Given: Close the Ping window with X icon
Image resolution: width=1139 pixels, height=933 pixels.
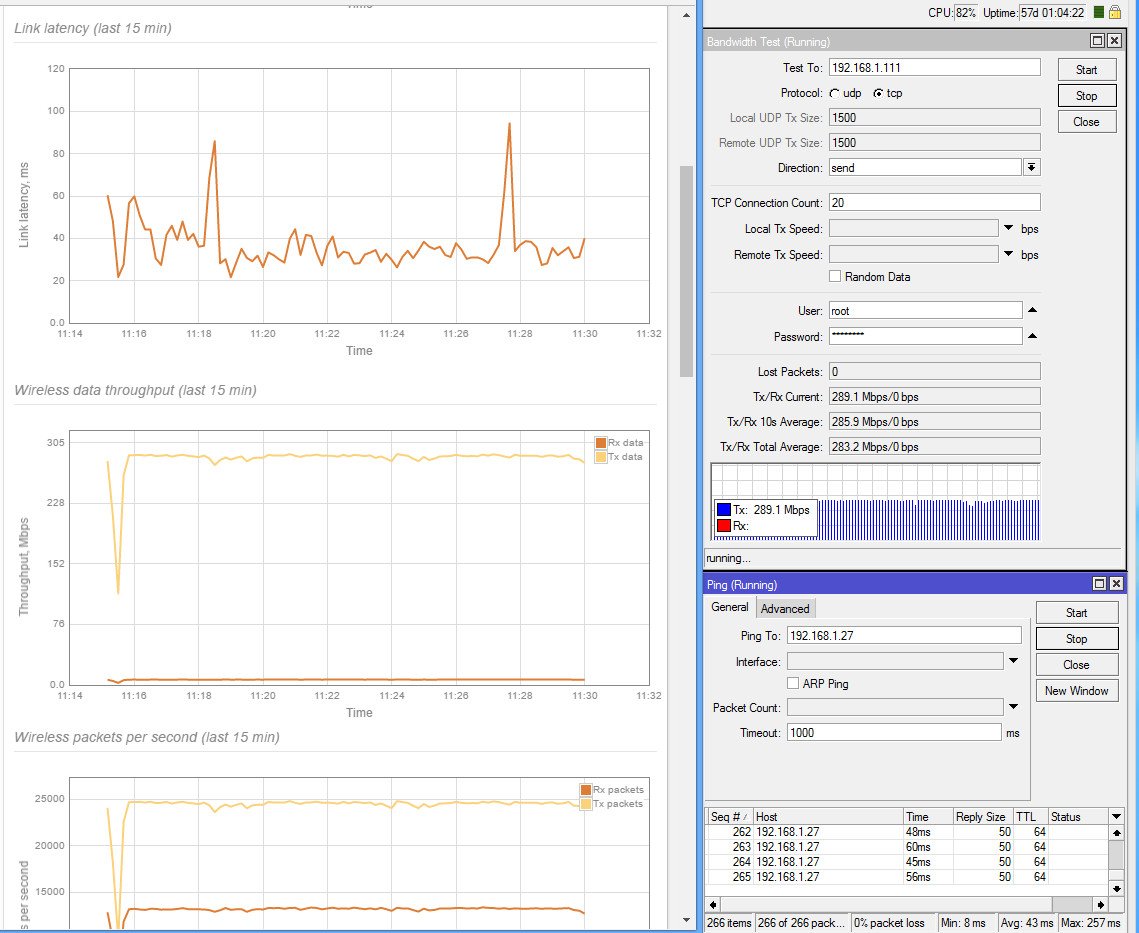Looking at the screenshot, I should point(1116,583).
